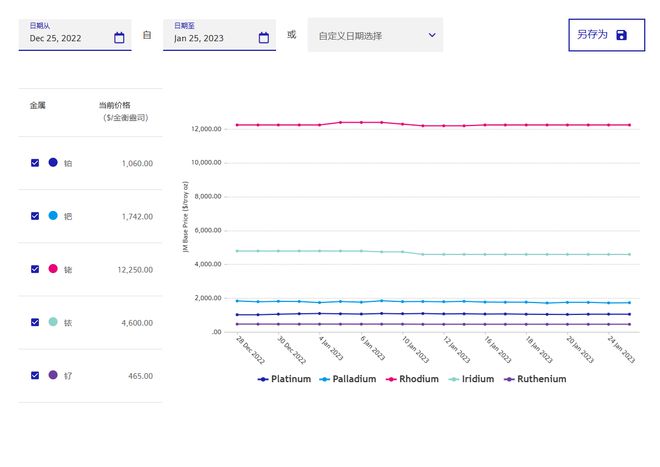
Task: Click the custom date dropdown chevron
Action: click(x=432, y=35)
